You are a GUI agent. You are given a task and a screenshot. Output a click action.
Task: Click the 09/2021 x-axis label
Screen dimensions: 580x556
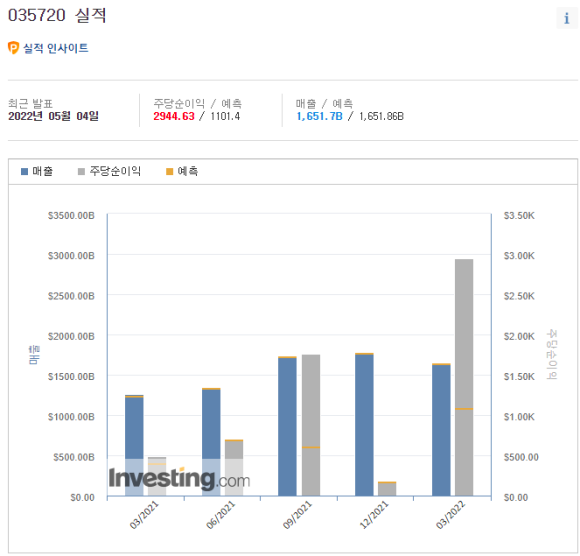coord(297,515)
